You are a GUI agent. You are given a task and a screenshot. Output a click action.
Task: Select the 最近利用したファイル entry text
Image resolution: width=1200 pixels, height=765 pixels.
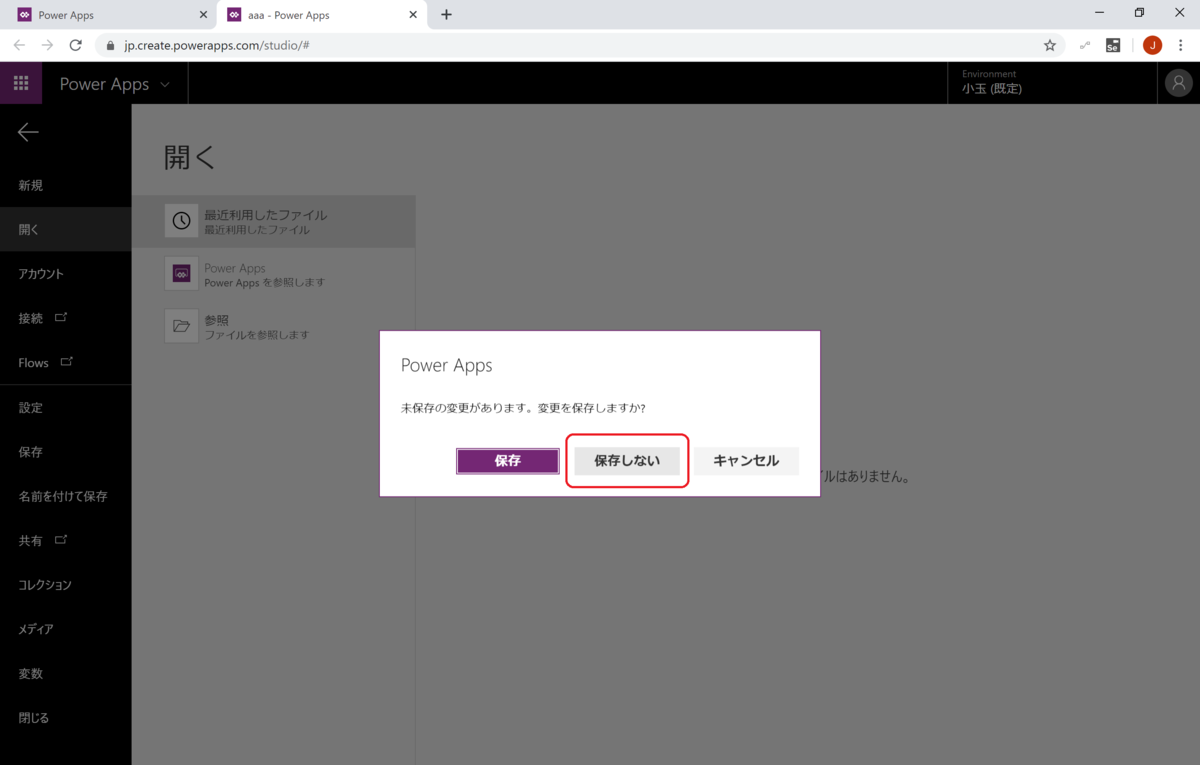265,221
